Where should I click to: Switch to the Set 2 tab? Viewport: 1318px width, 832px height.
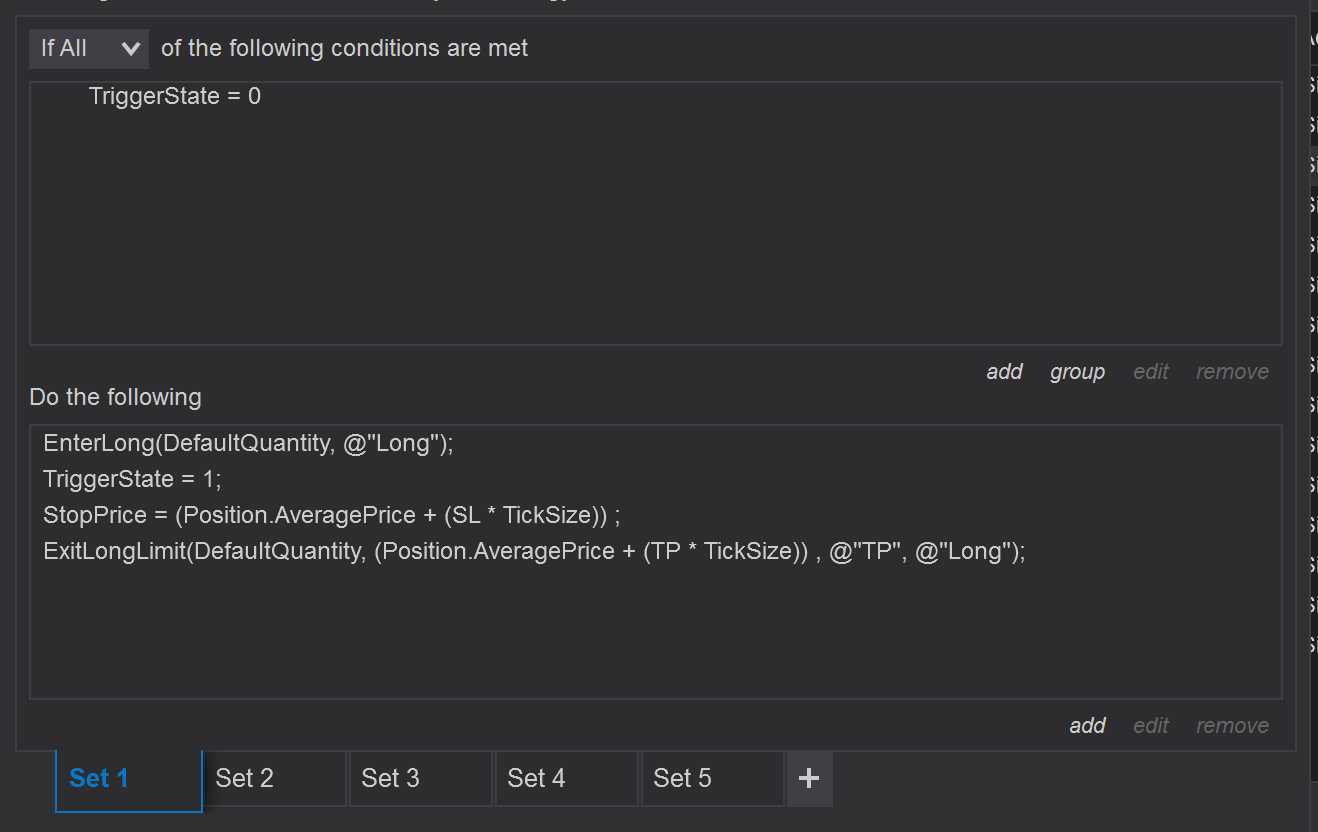[x=274, y=779]
